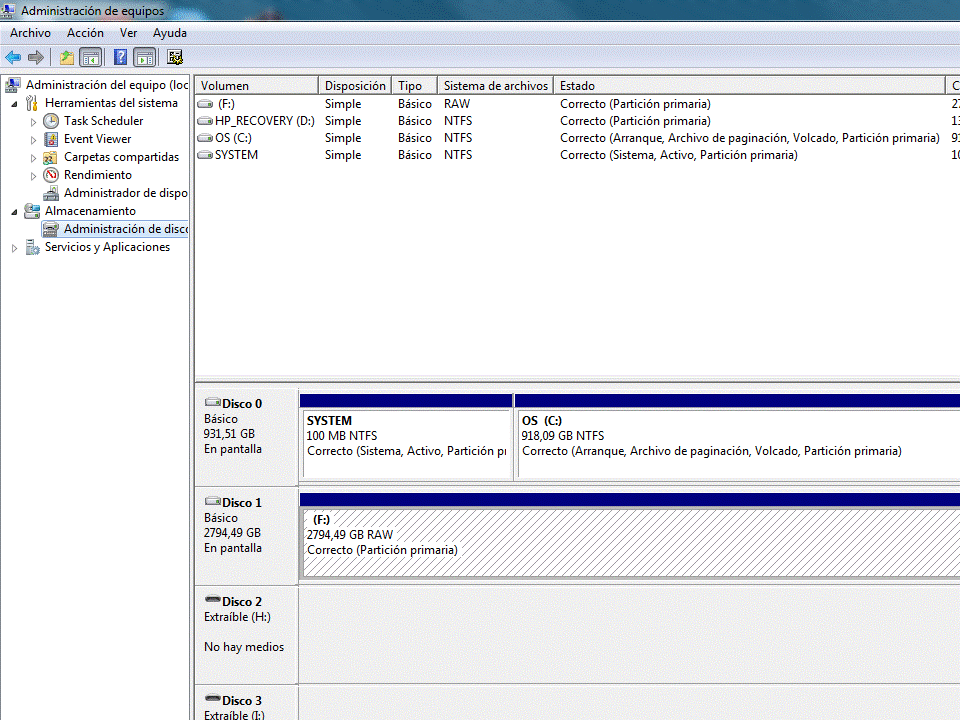960x720 pixels.
Task: Open the Acción menu
Action: click(x=85, y=33)
